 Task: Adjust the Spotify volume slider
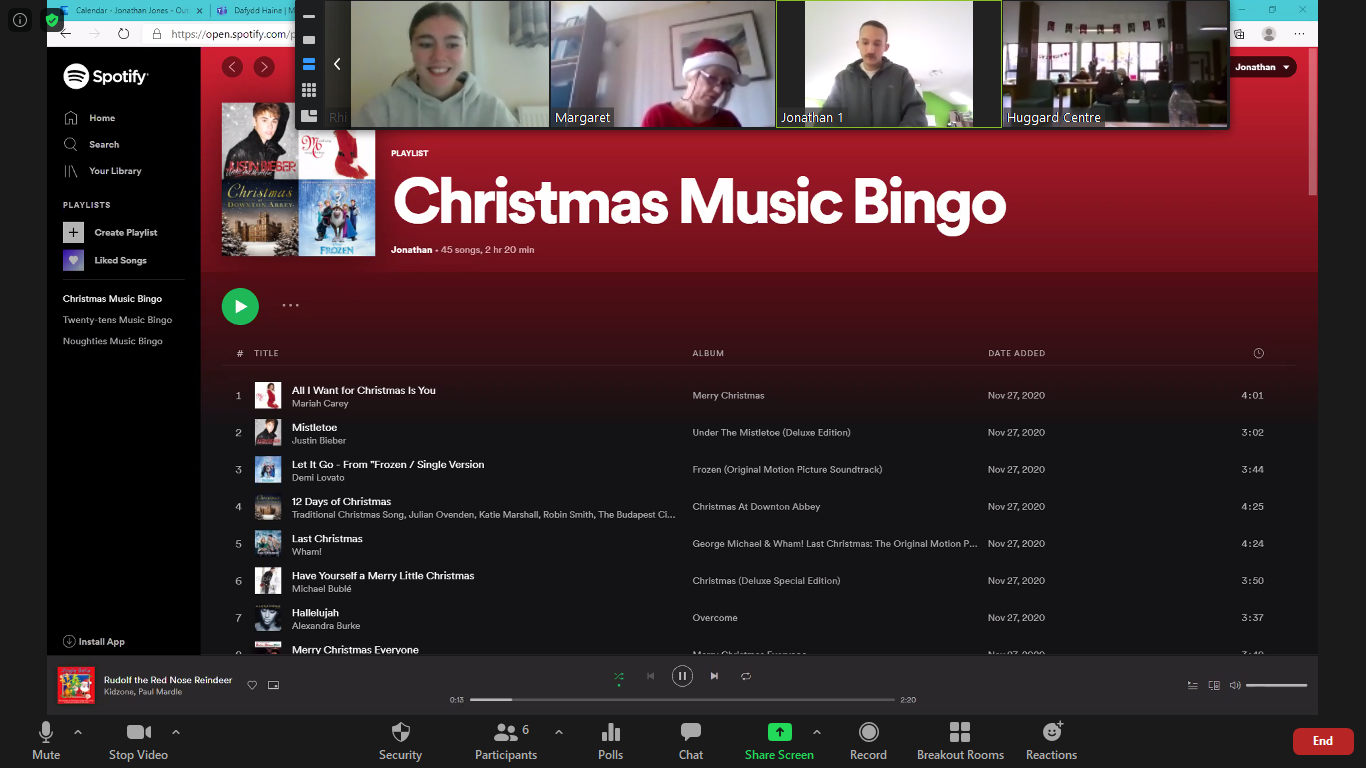click(x=1277, y=685)
